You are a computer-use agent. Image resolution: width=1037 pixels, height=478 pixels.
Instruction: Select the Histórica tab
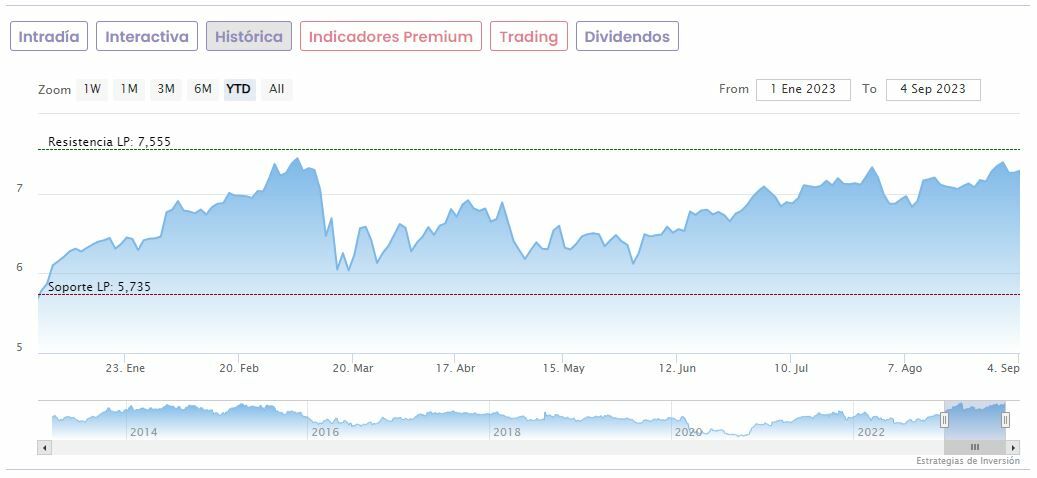pos(249,37)
